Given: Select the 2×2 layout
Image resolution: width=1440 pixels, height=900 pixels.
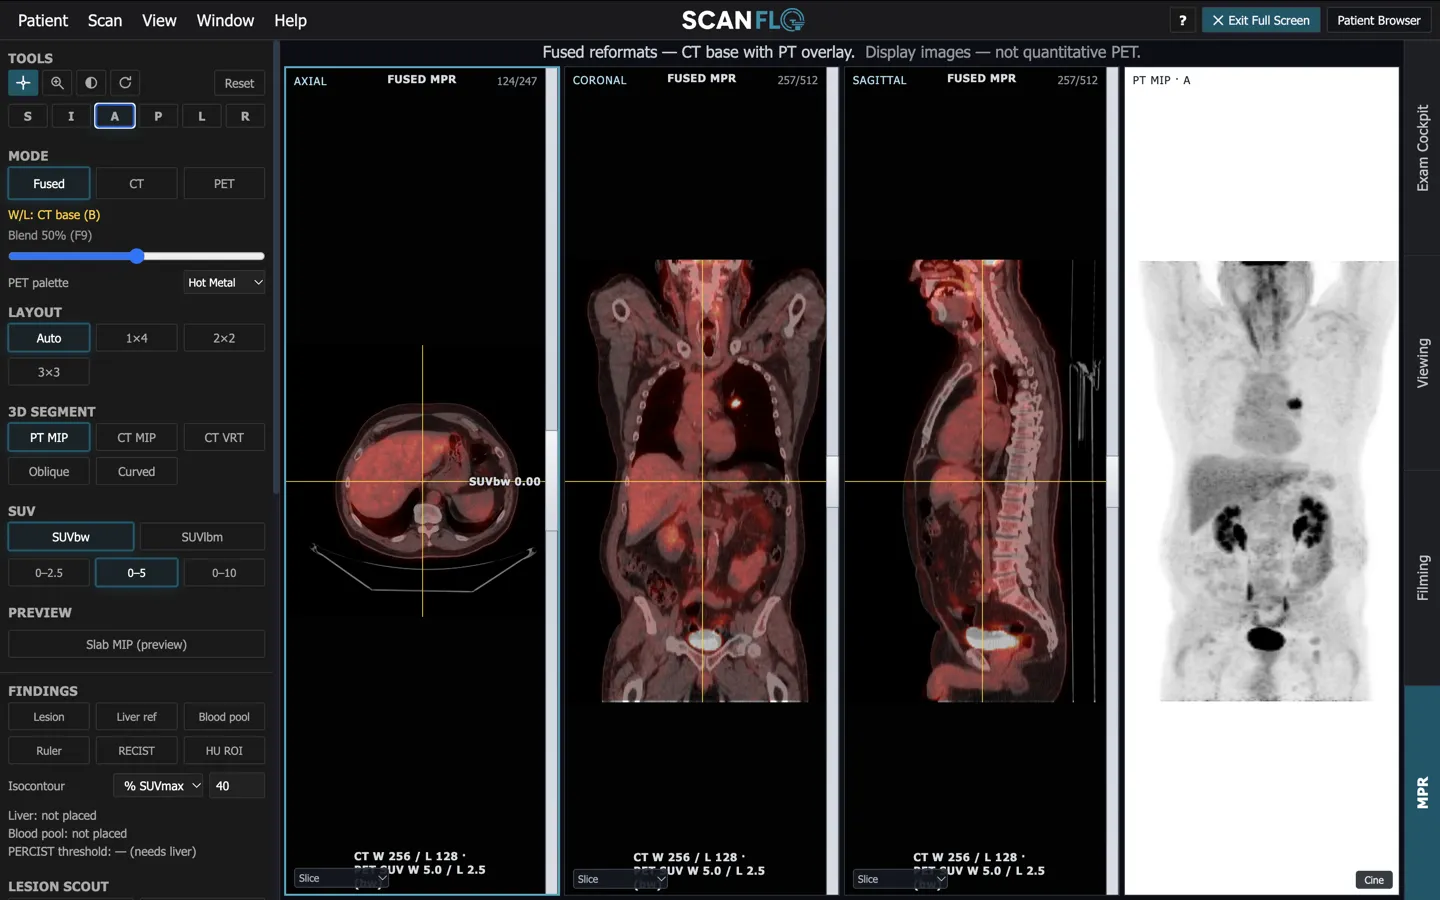Looking at the screenshot, I should click(x=224, y=338).
